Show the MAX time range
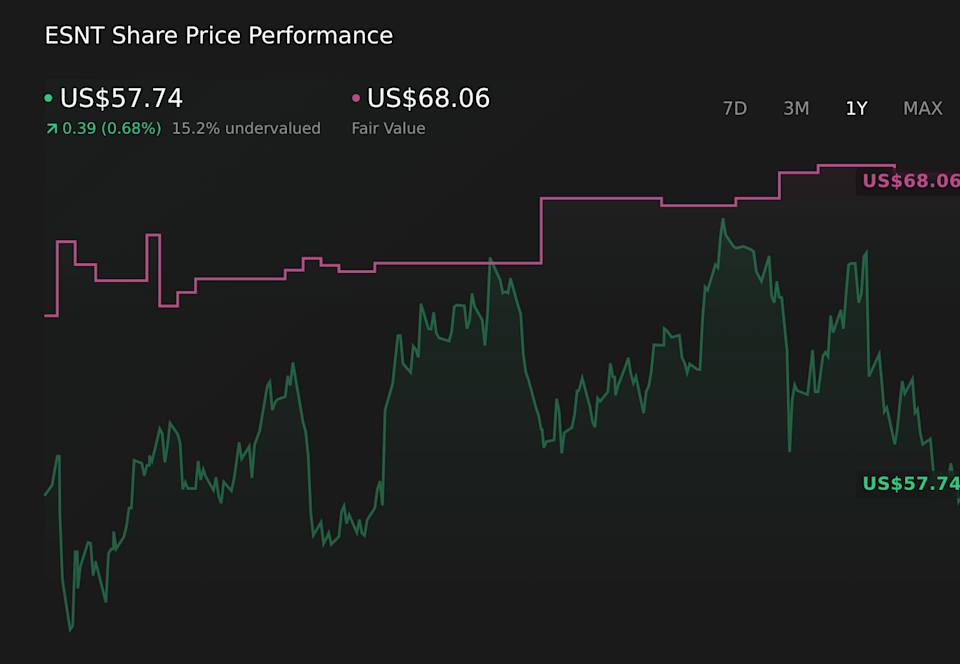The image size is (960, 664). tap(922, 109)
